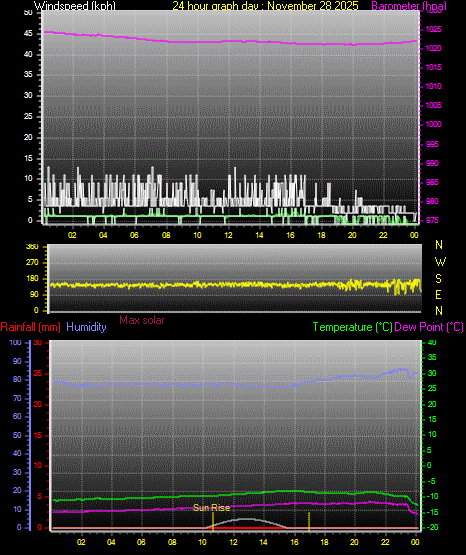Click the 1020 barometer scale value
466x555 pixels.
coord(433,48)
